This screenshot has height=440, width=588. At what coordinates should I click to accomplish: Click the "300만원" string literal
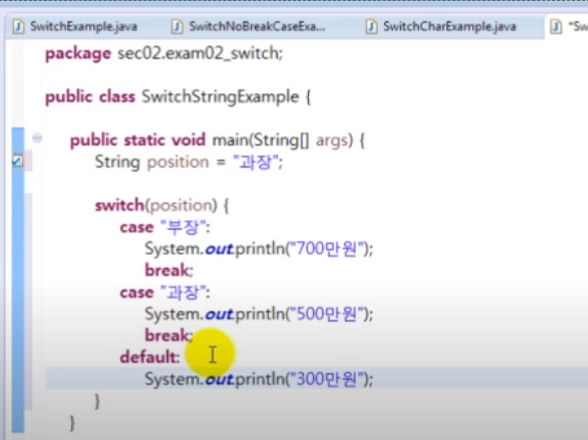tap(326, 379)
